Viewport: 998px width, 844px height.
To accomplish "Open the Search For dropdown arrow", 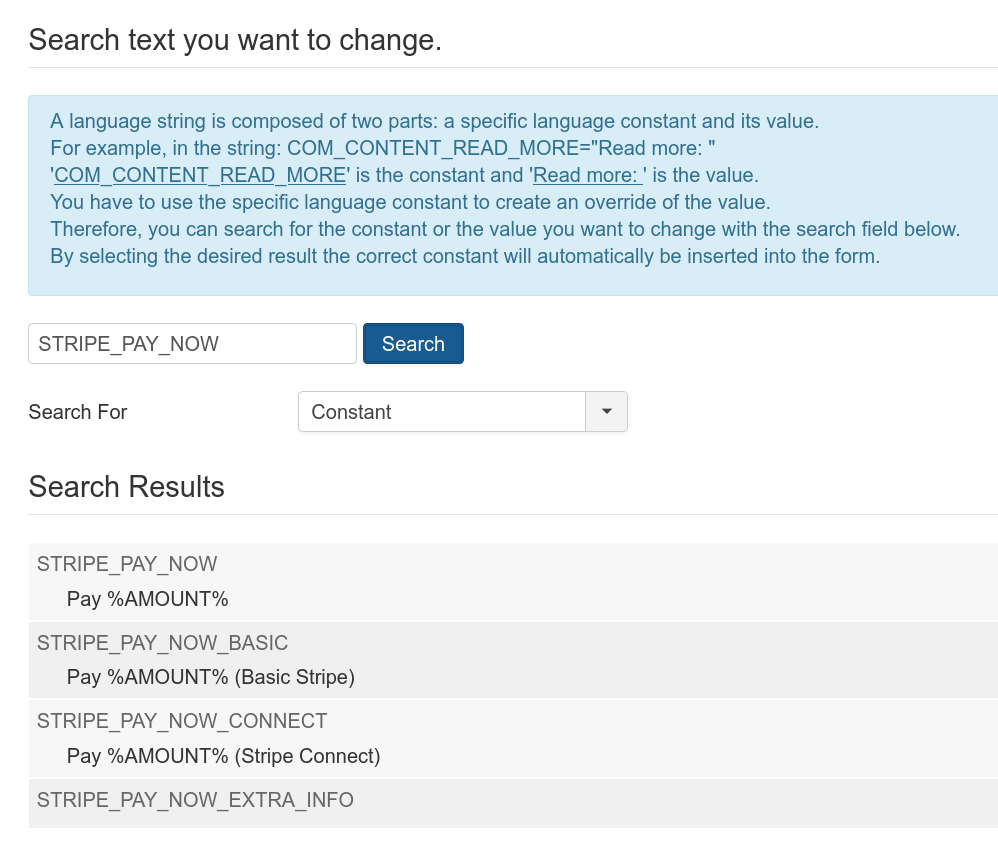I will click(x=607, y=412).
